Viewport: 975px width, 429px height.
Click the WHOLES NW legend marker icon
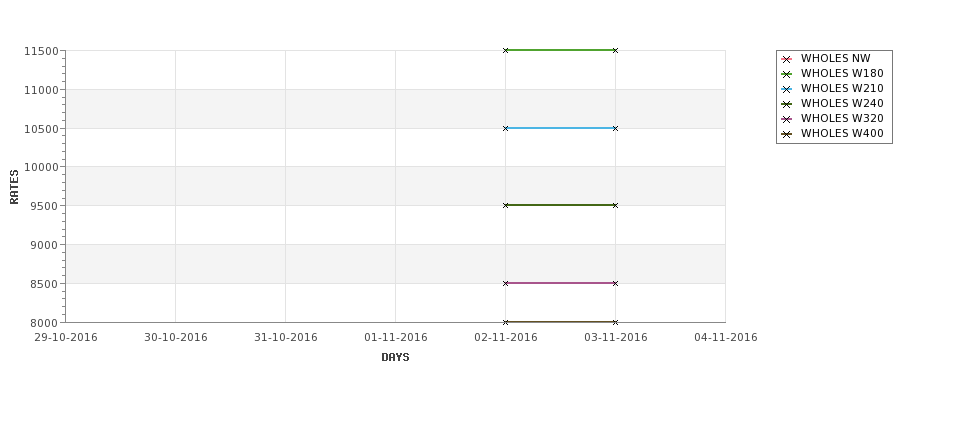click(787, 59)
